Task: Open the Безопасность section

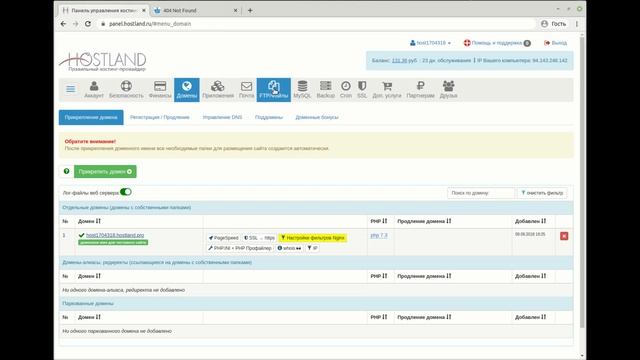Action: [126, 90]
